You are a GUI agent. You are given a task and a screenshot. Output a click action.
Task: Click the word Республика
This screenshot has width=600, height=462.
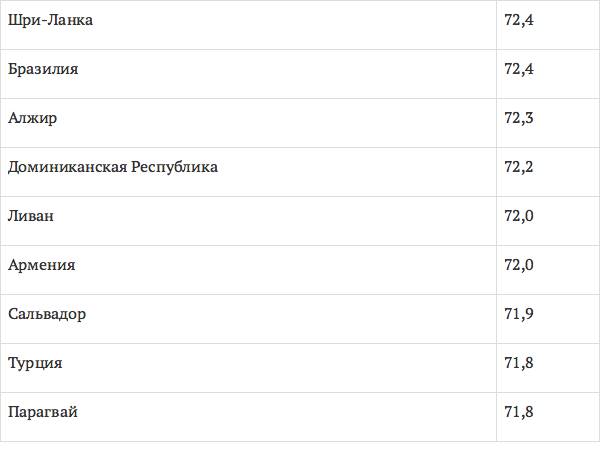pyautogui.click(x=174, y=167)
